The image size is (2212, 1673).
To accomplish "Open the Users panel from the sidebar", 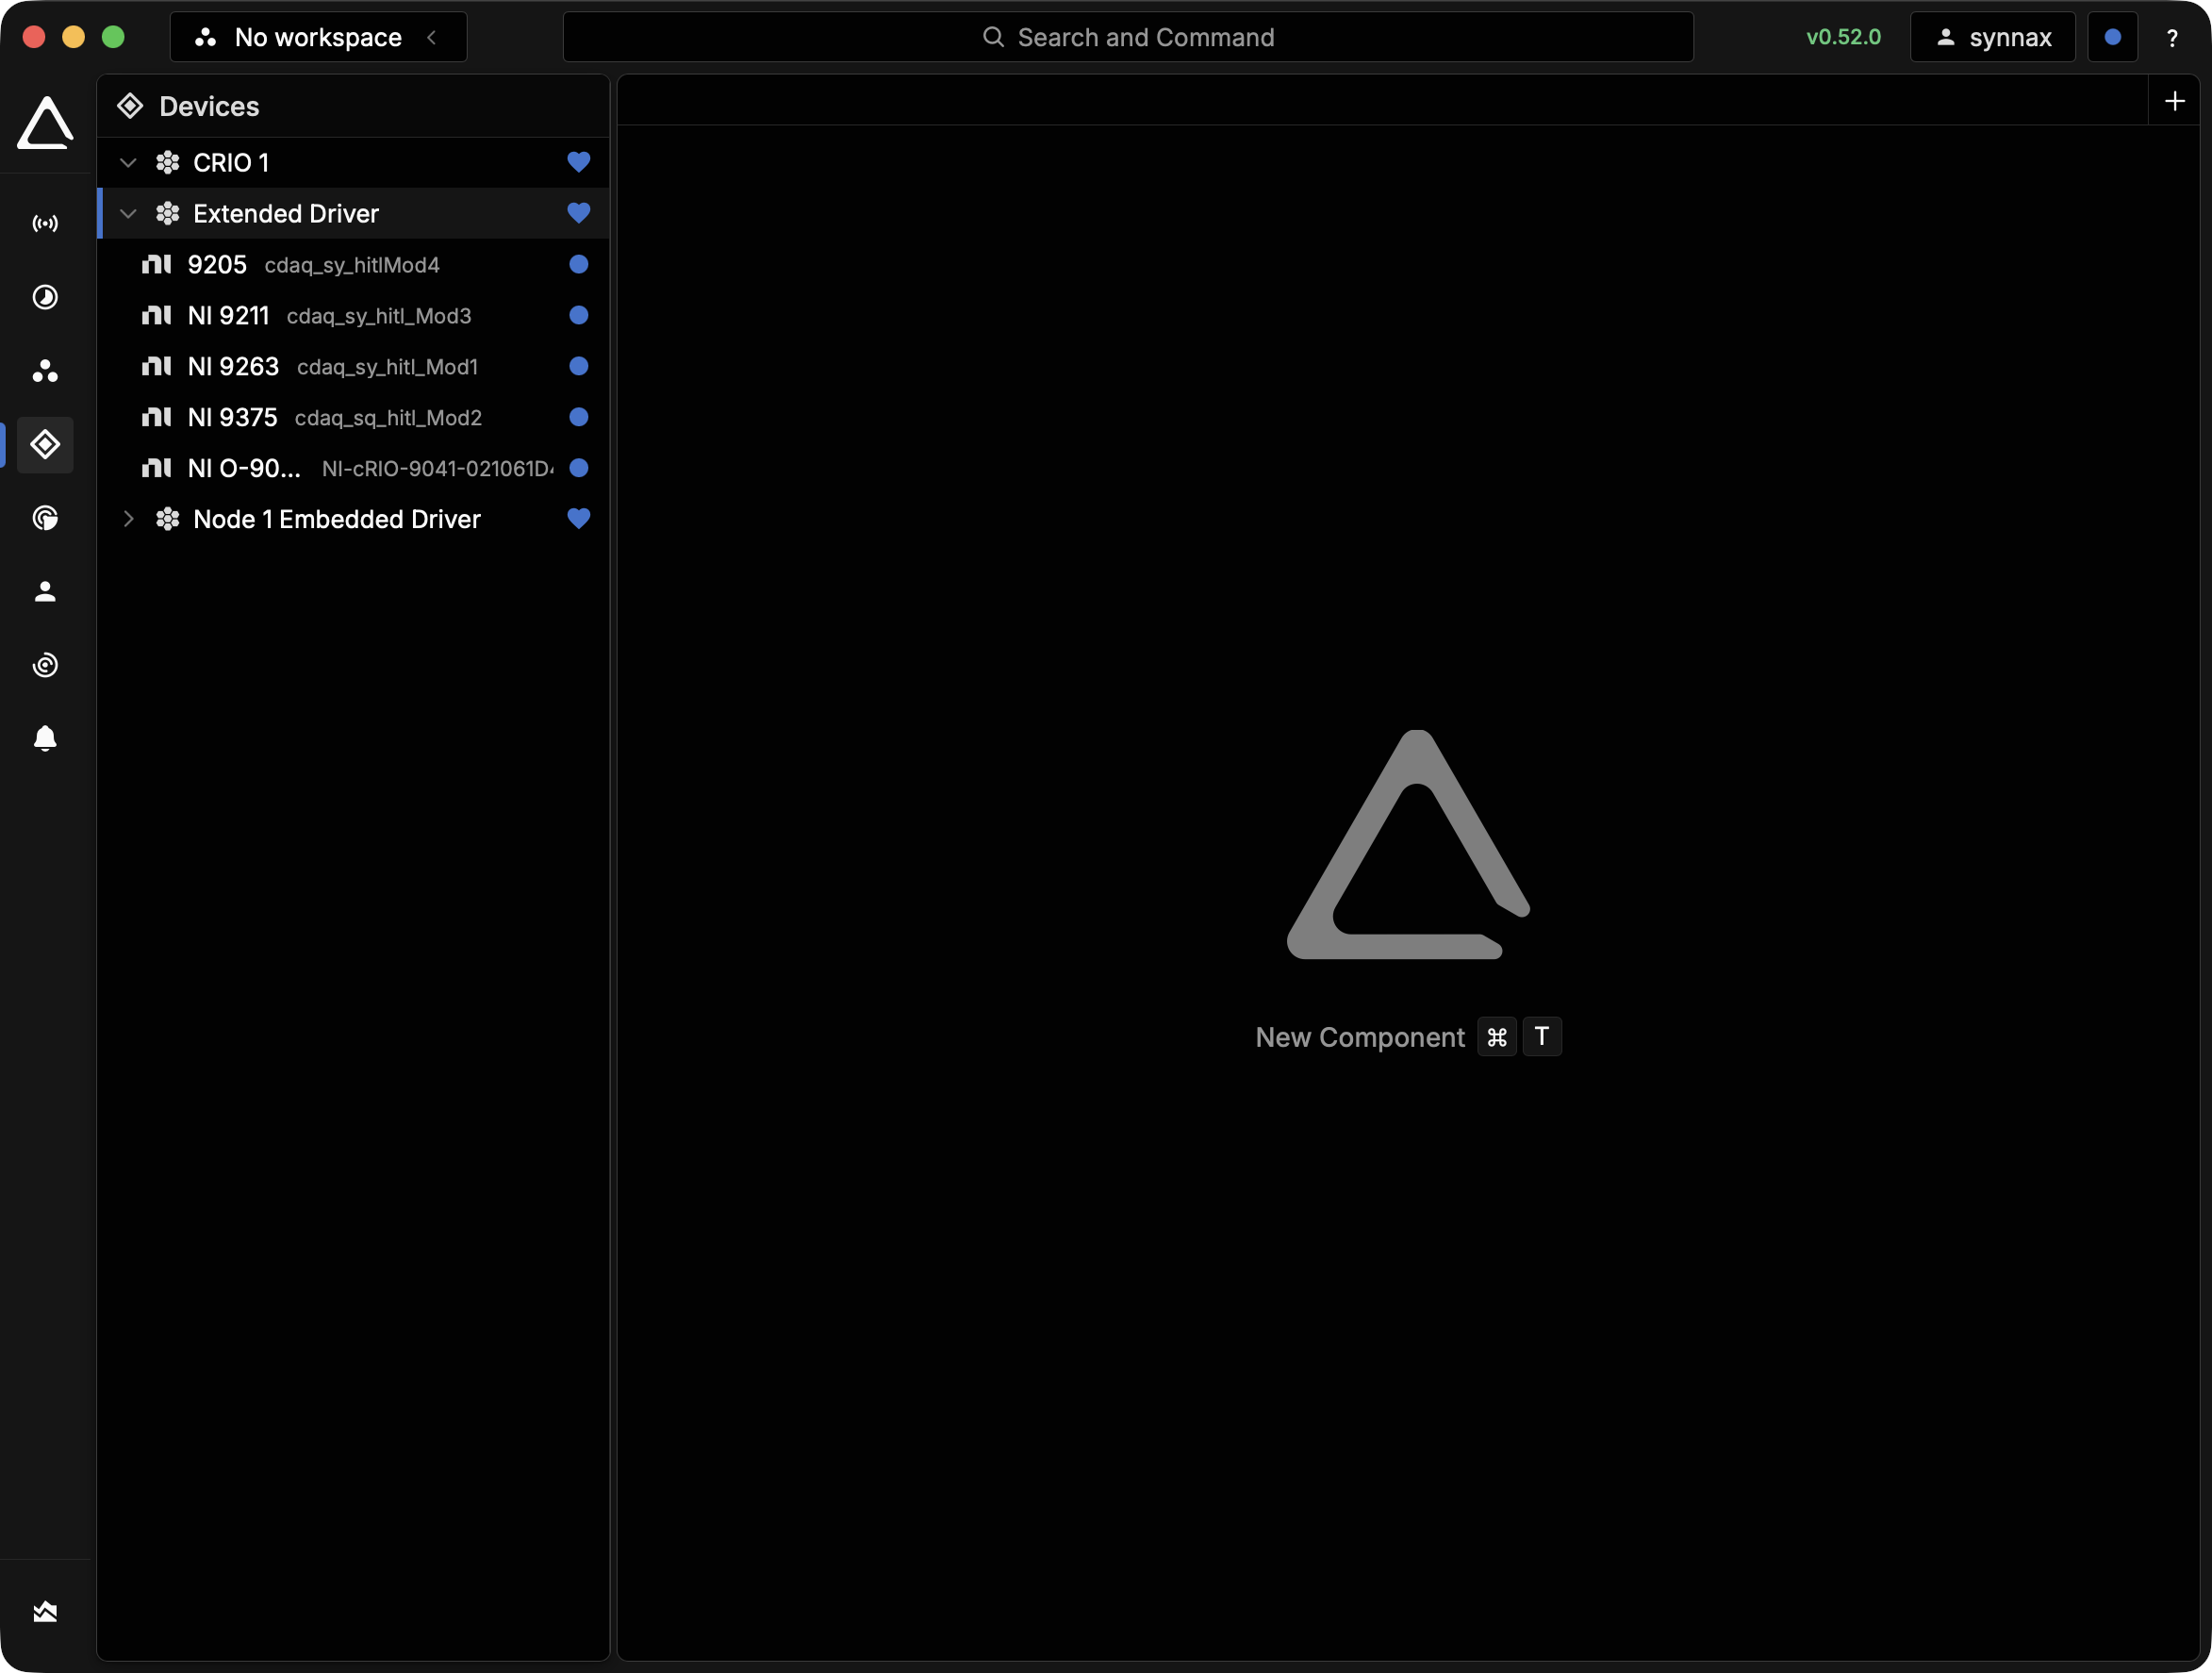I will [45, 591].
